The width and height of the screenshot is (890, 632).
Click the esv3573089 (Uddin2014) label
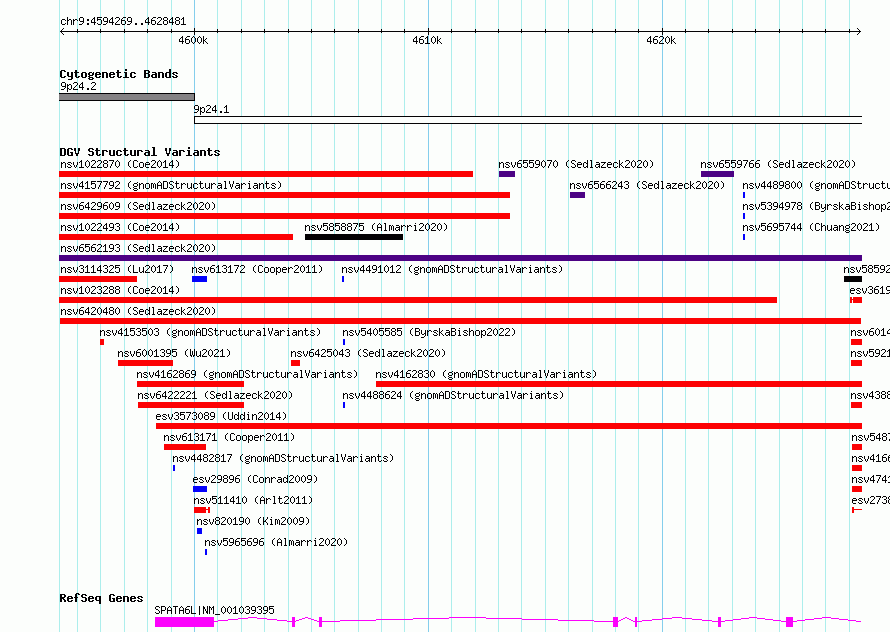(x=221, y=416)
